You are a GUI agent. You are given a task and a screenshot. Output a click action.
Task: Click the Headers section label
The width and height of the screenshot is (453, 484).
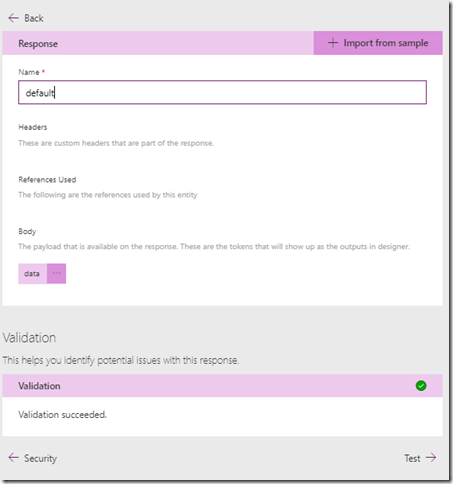coord(33,127)
